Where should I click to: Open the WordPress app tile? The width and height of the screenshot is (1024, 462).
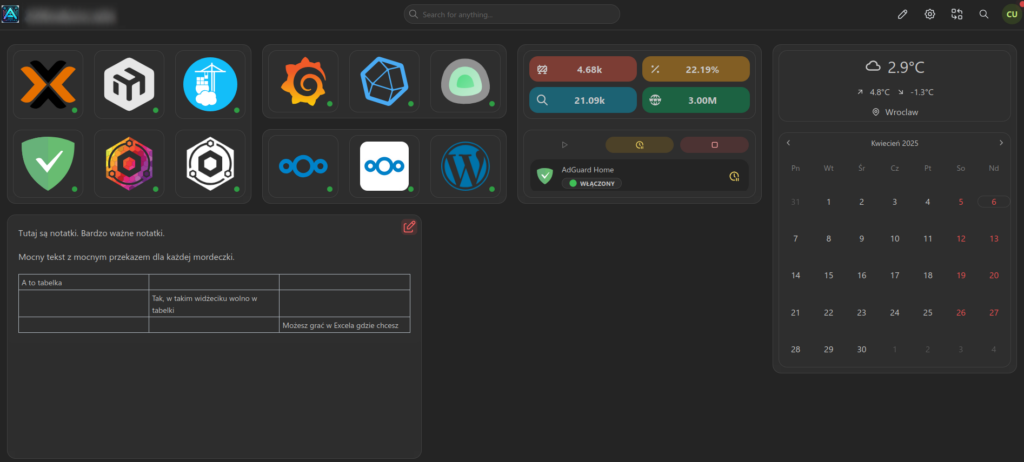pyautogui.click(x=465, y=166)
